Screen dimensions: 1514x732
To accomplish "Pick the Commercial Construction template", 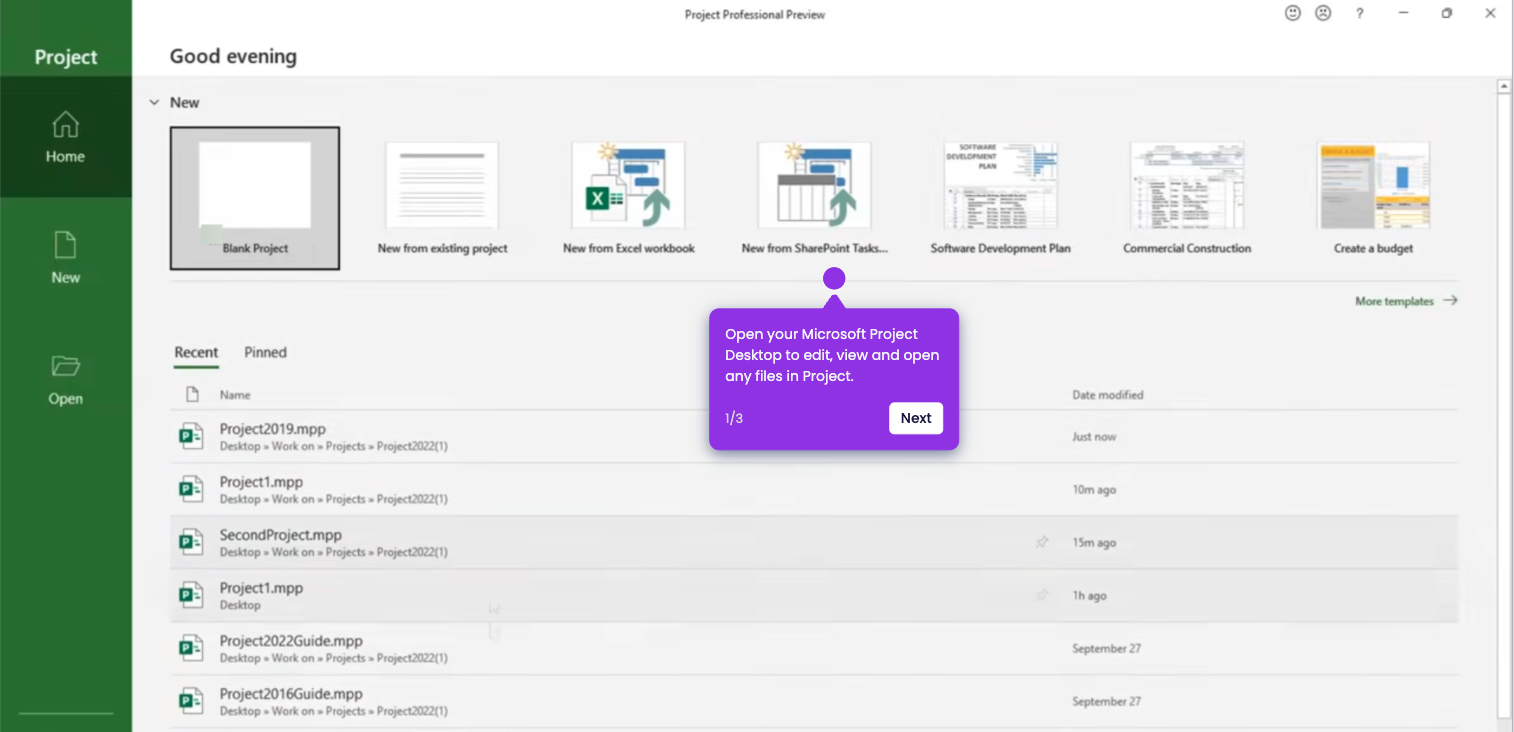I will 1187,198.
